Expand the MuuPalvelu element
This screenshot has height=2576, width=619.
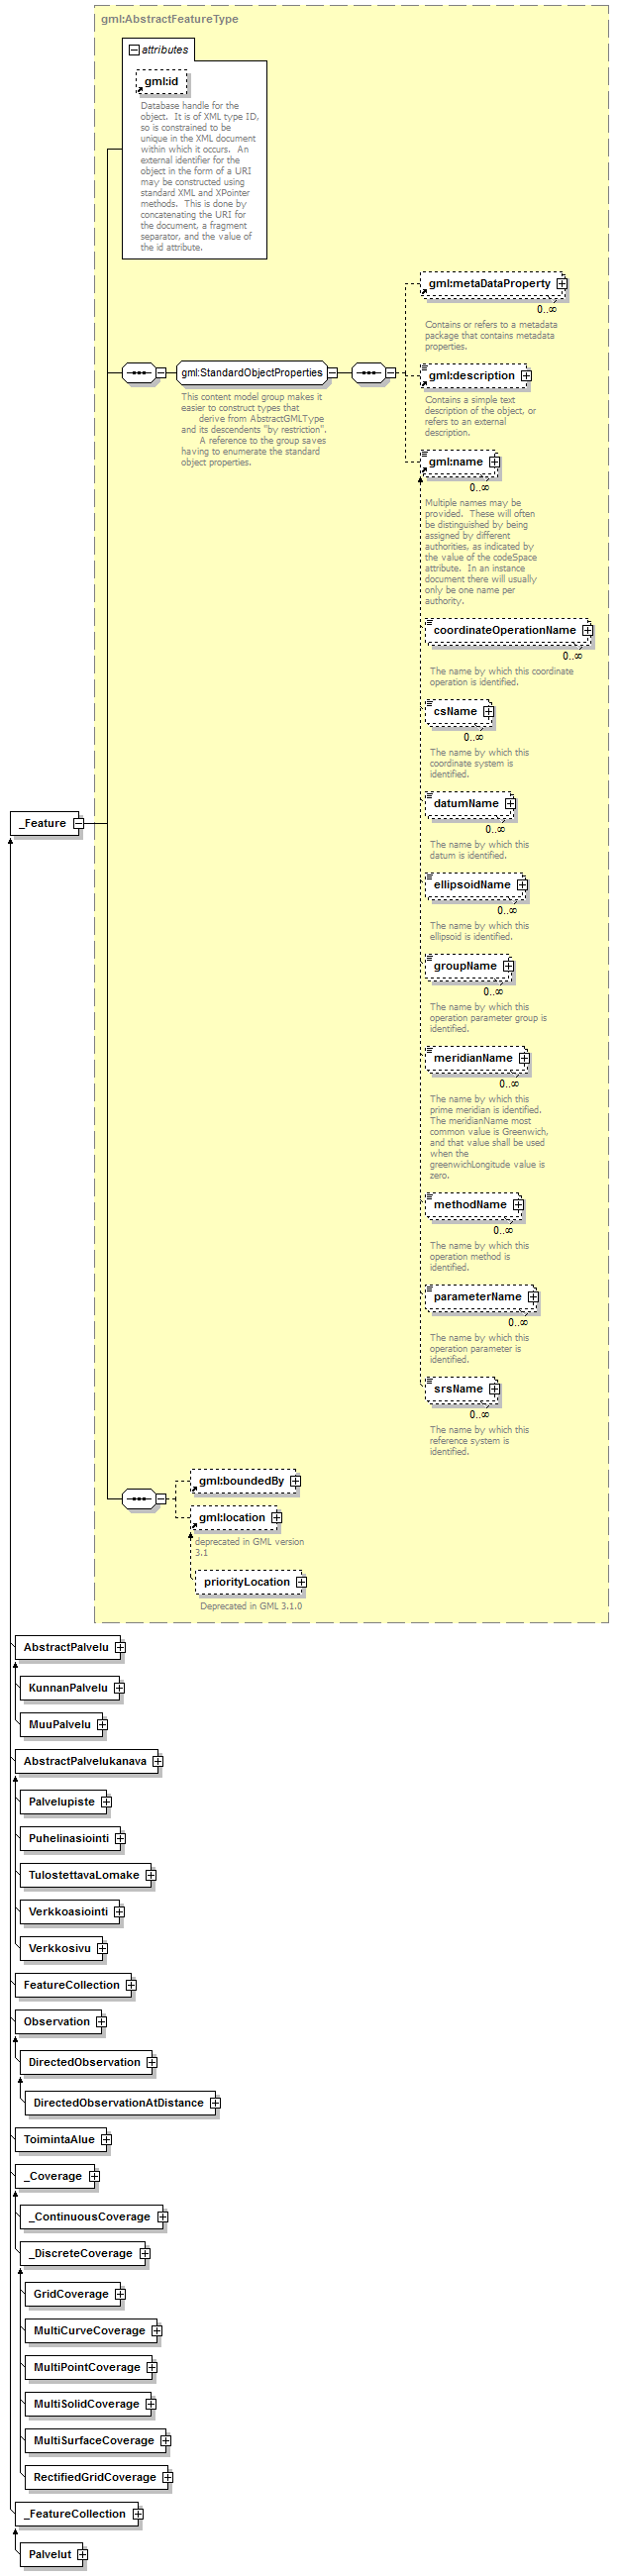[102, 1725]
